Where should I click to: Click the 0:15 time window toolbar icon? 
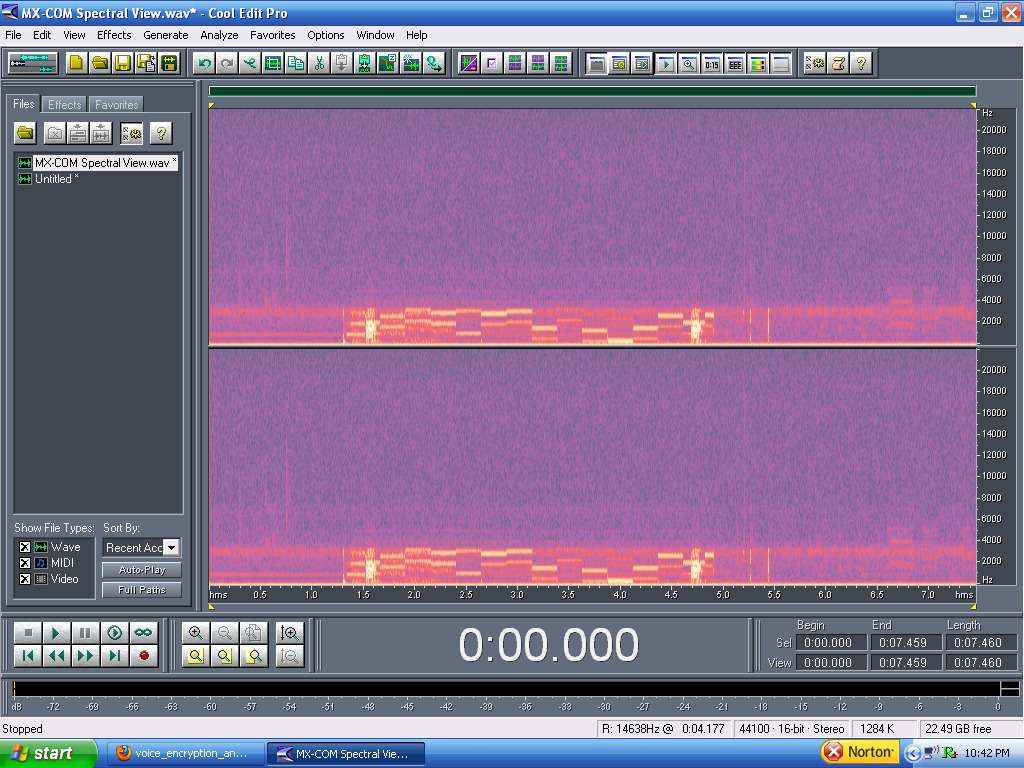coord(712,63)
